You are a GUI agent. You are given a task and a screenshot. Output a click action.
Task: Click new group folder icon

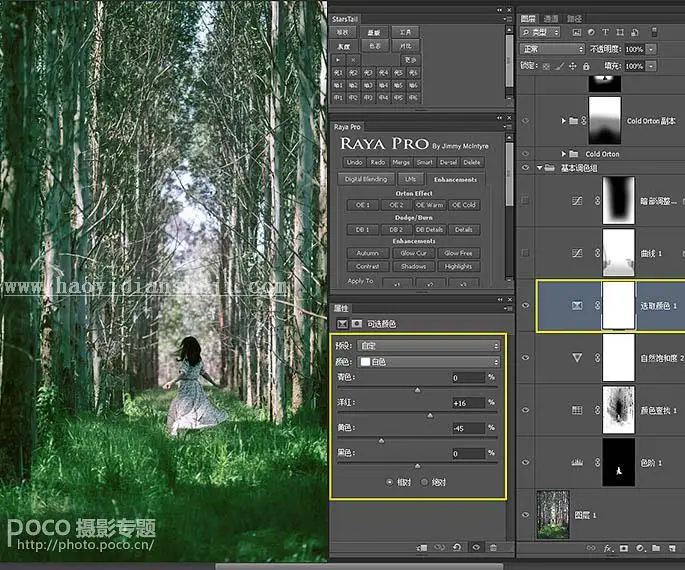656,548
